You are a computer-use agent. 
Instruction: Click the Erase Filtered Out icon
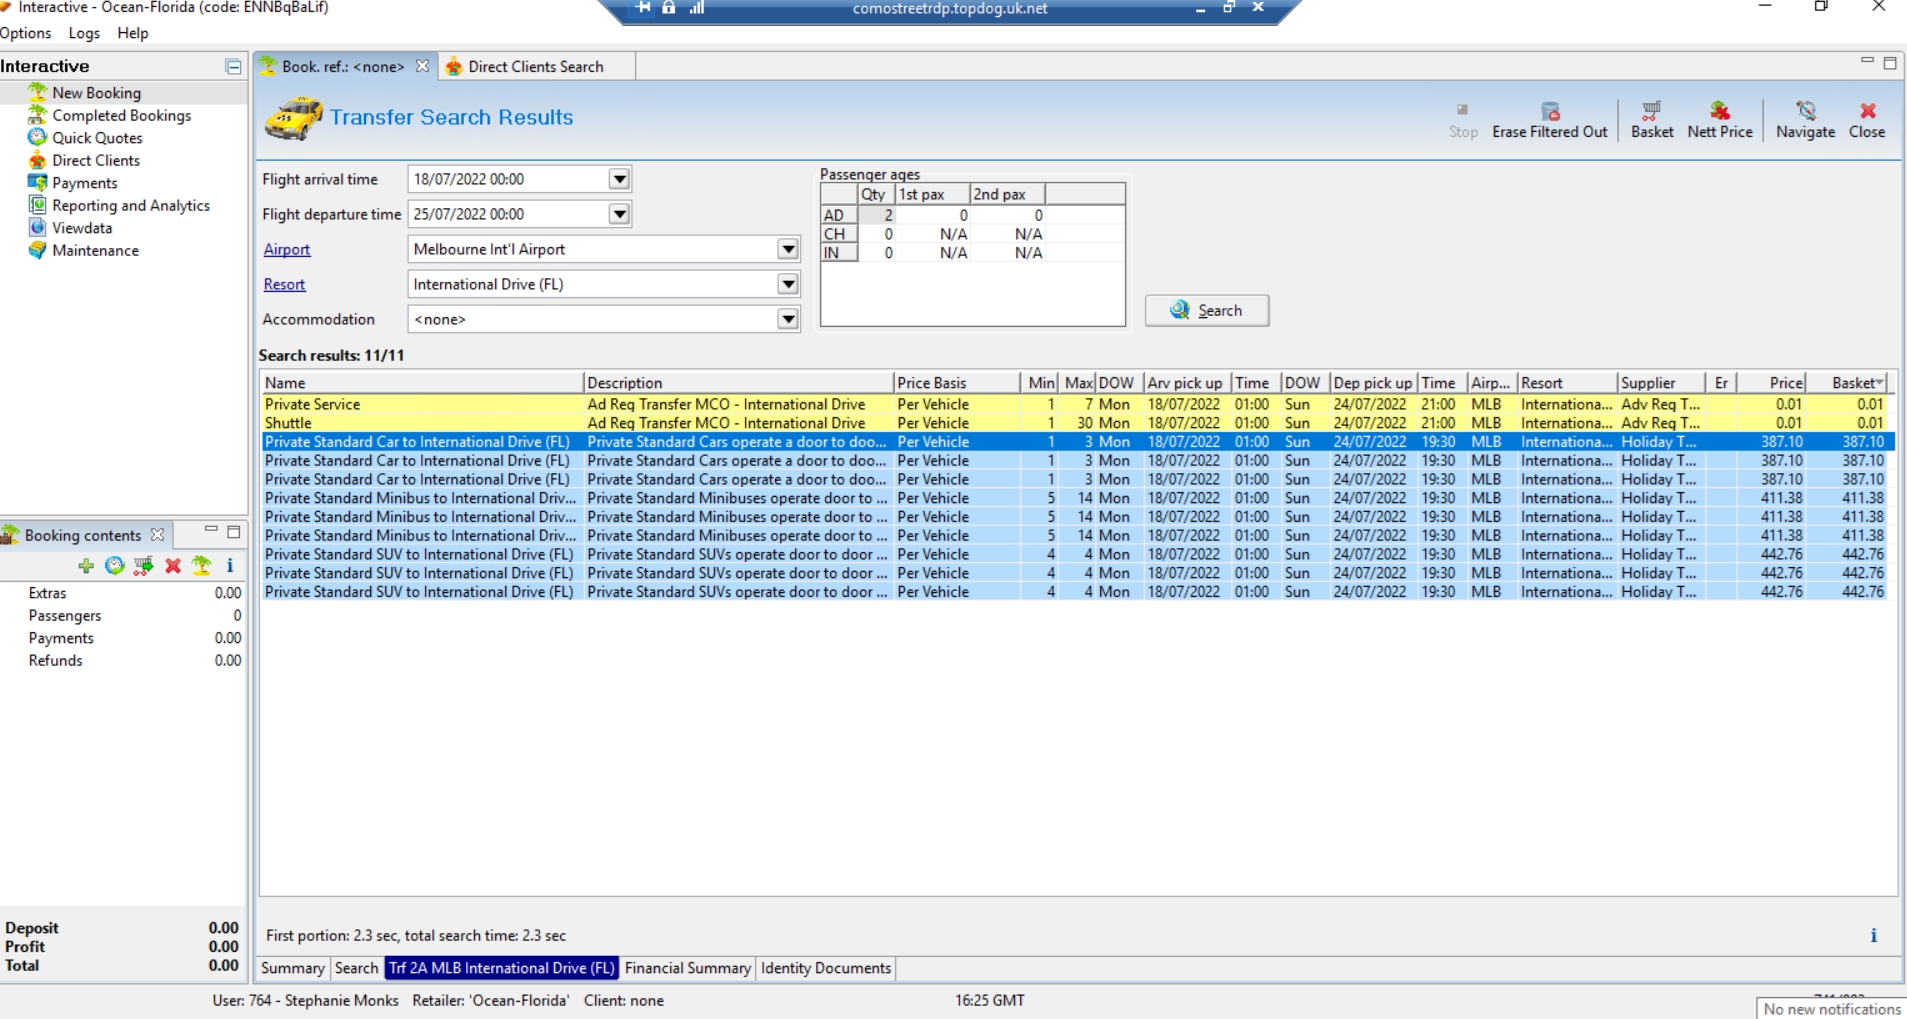click(x=1549, y=112)
